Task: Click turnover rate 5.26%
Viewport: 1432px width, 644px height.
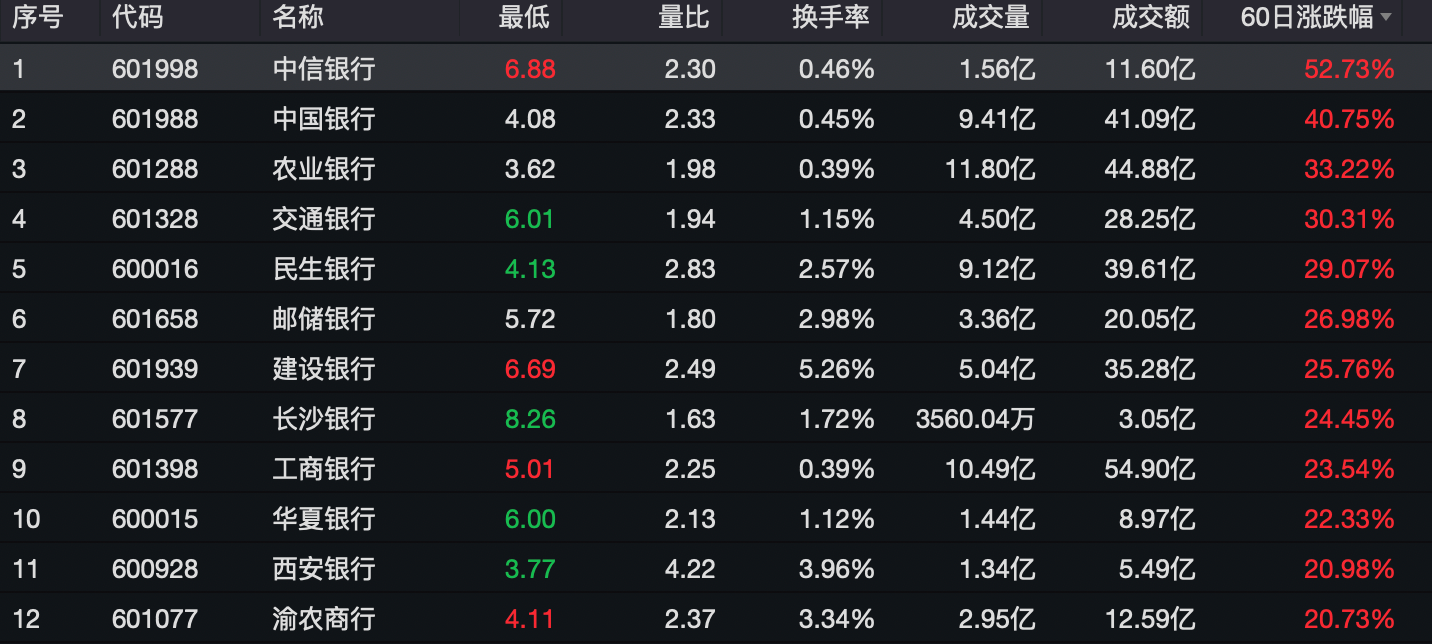Action: tap(837, 369)
